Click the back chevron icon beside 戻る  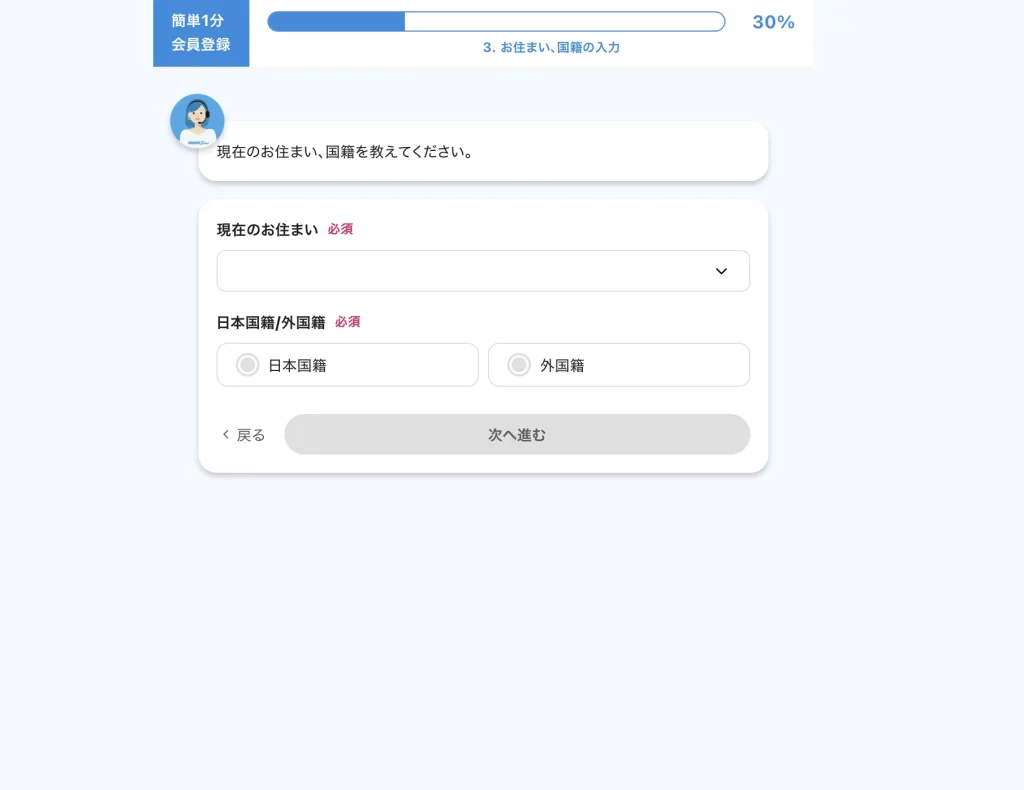(x=226, y=434)
